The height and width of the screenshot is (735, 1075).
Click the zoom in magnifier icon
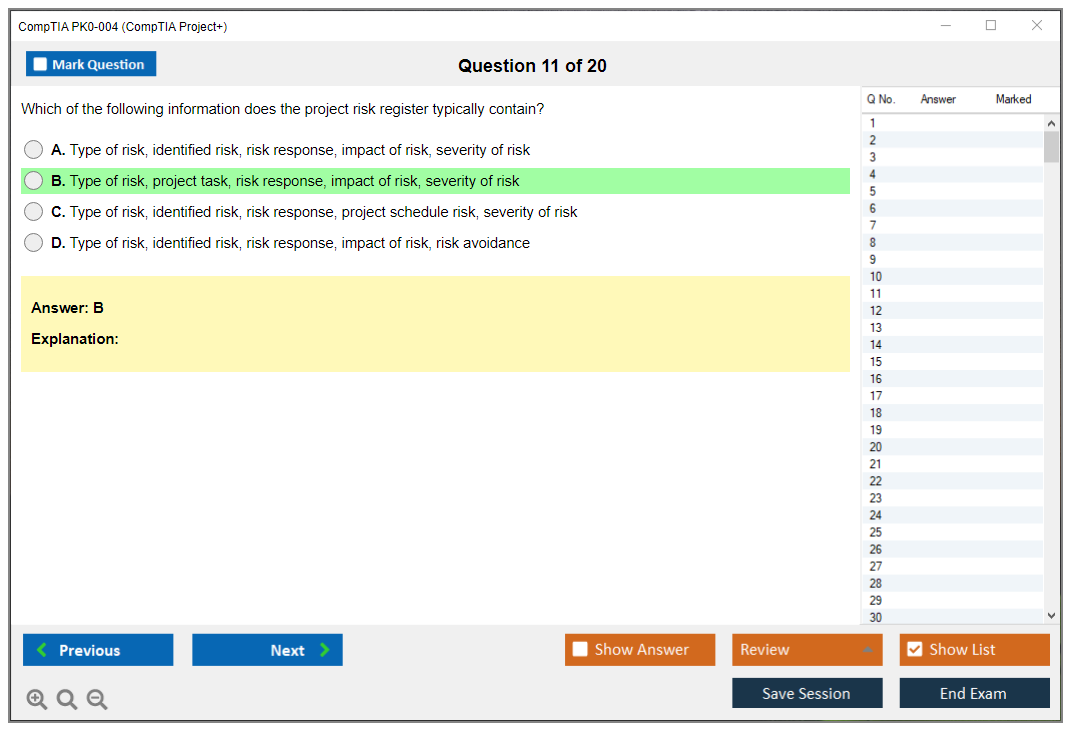pos(37,699)
